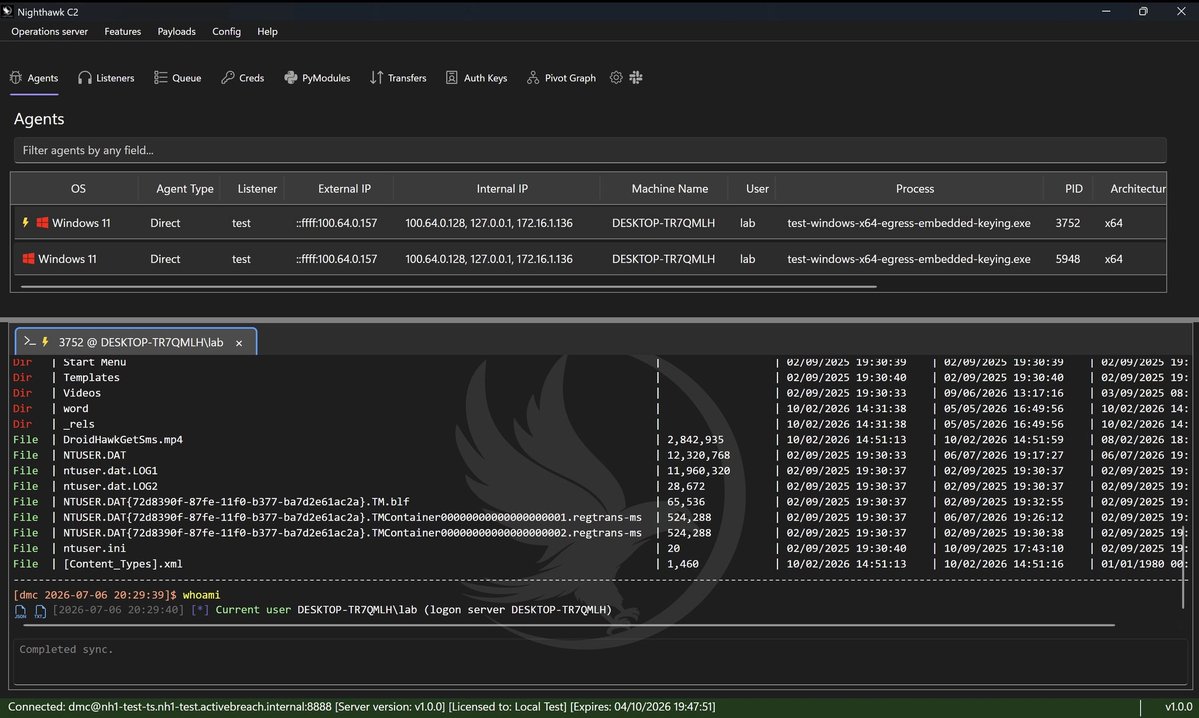Image resolution: width=1199 pixels, height=718 pixels.
Task: Click the Python icon for PyModules
Action: pyautogui.click(x=291, y=77)
